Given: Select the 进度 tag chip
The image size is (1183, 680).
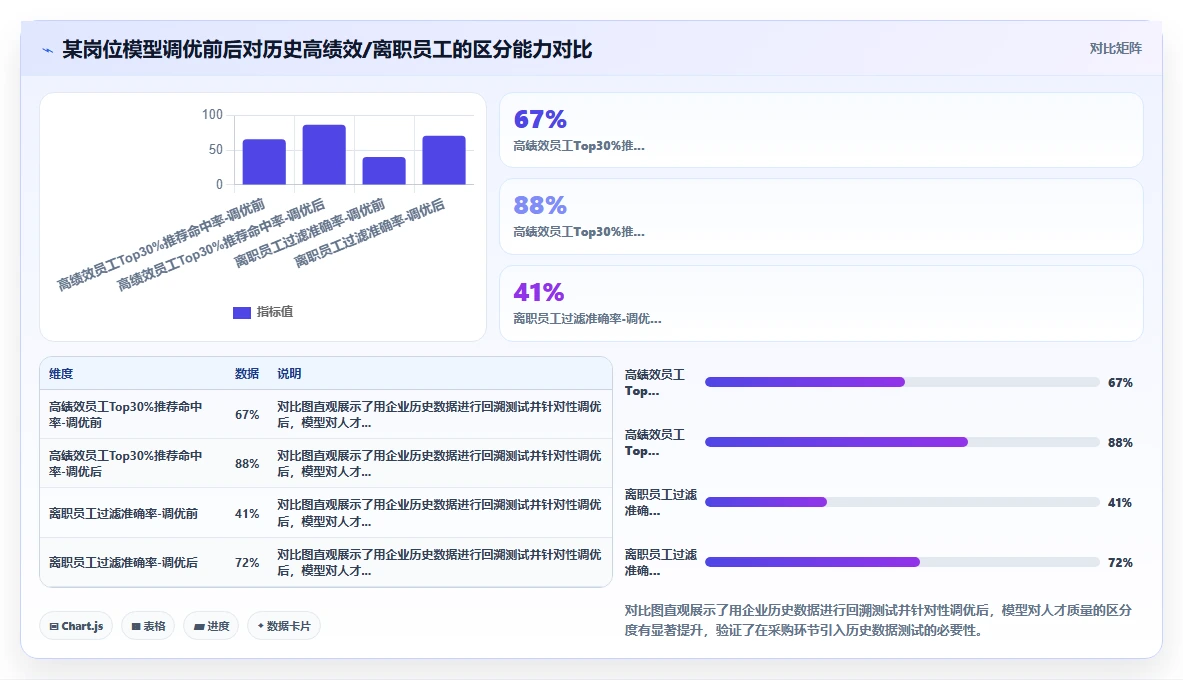Looking at the screenshot, I should 211,626.
